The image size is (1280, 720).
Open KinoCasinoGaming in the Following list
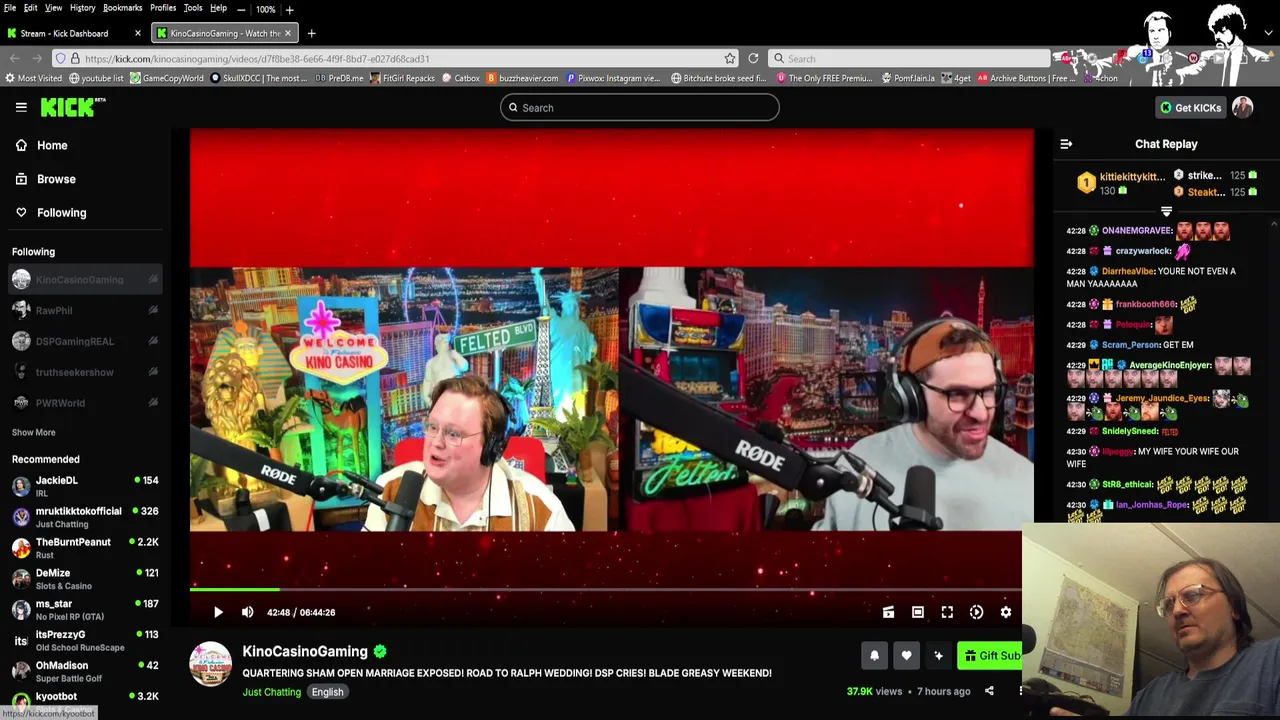84,280
